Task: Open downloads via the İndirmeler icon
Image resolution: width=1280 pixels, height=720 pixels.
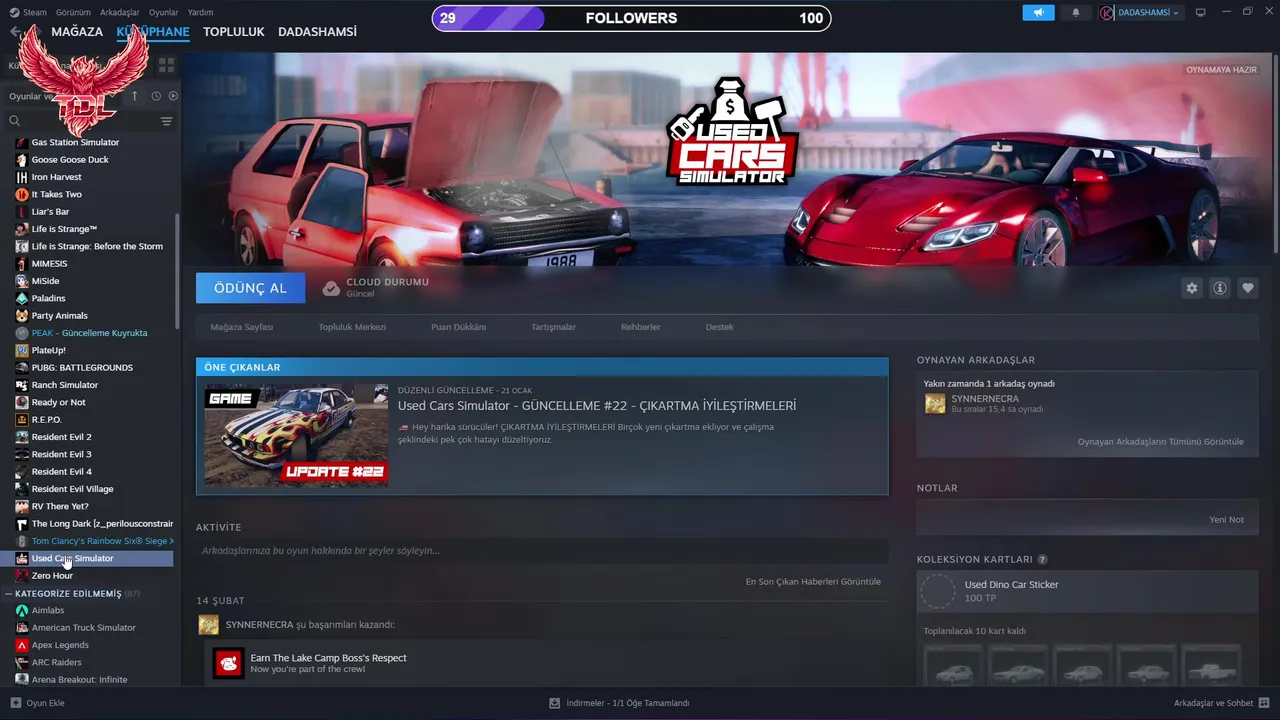Action: [x=555, y=703]
